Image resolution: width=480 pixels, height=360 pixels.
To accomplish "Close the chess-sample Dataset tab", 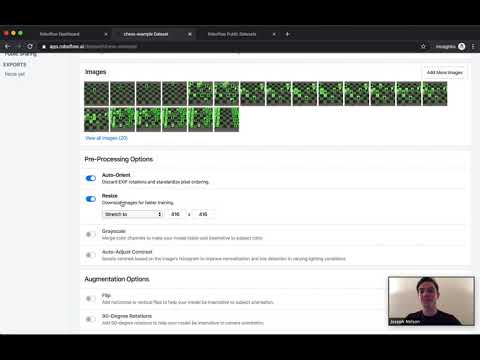I will 190,34.
